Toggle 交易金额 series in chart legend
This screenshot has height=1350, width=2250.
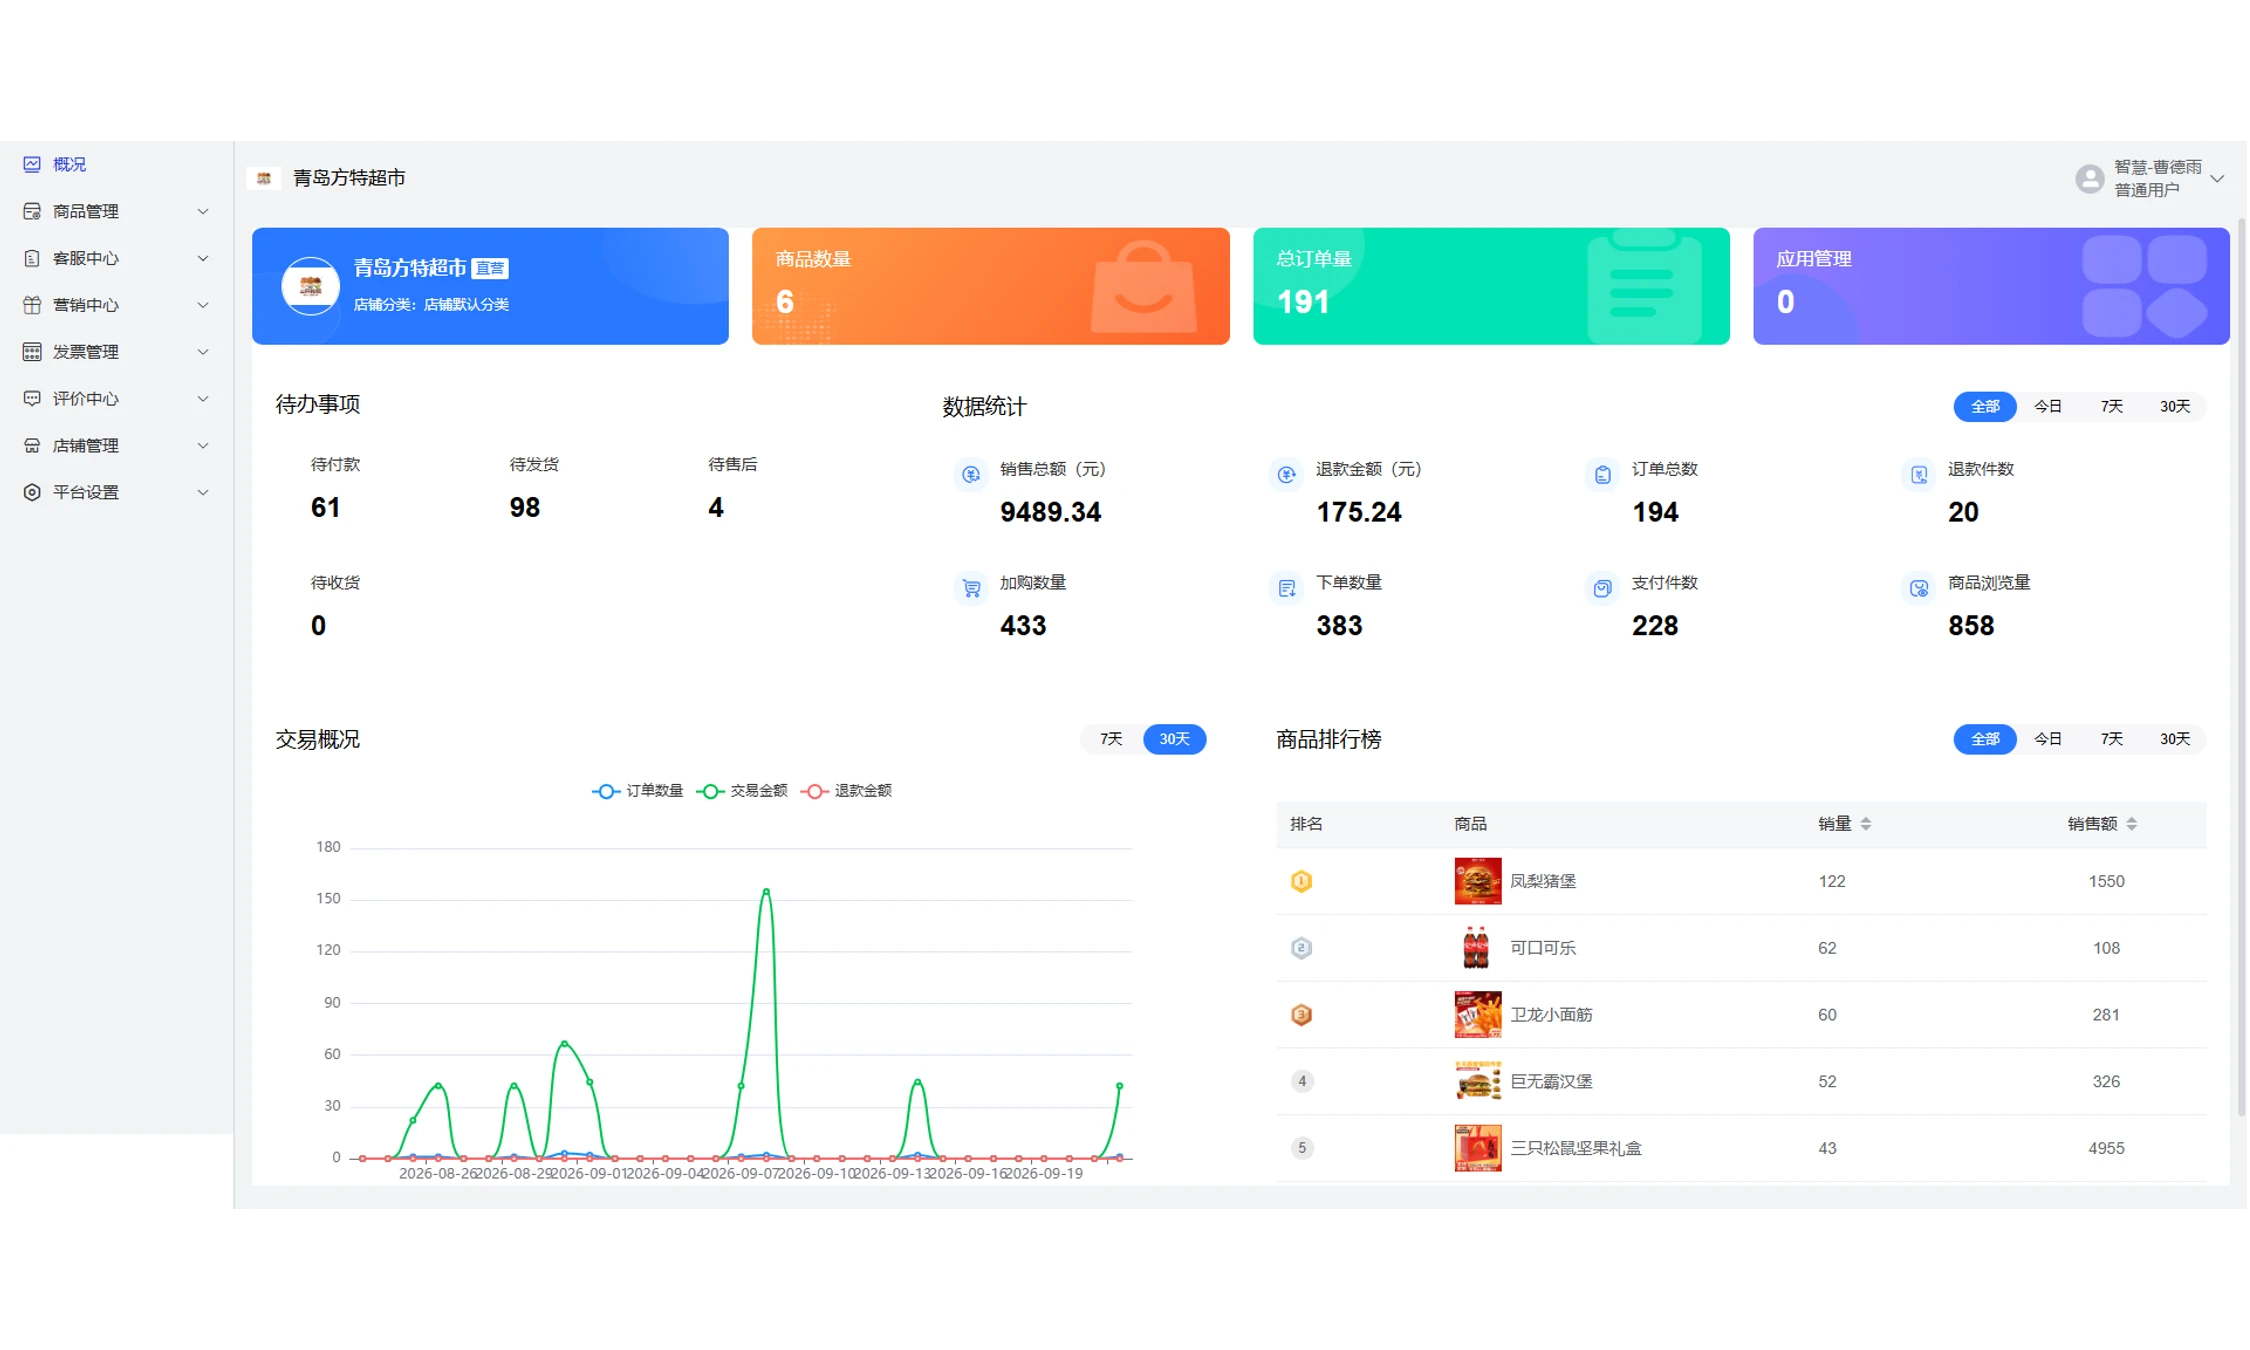[742, 791]
